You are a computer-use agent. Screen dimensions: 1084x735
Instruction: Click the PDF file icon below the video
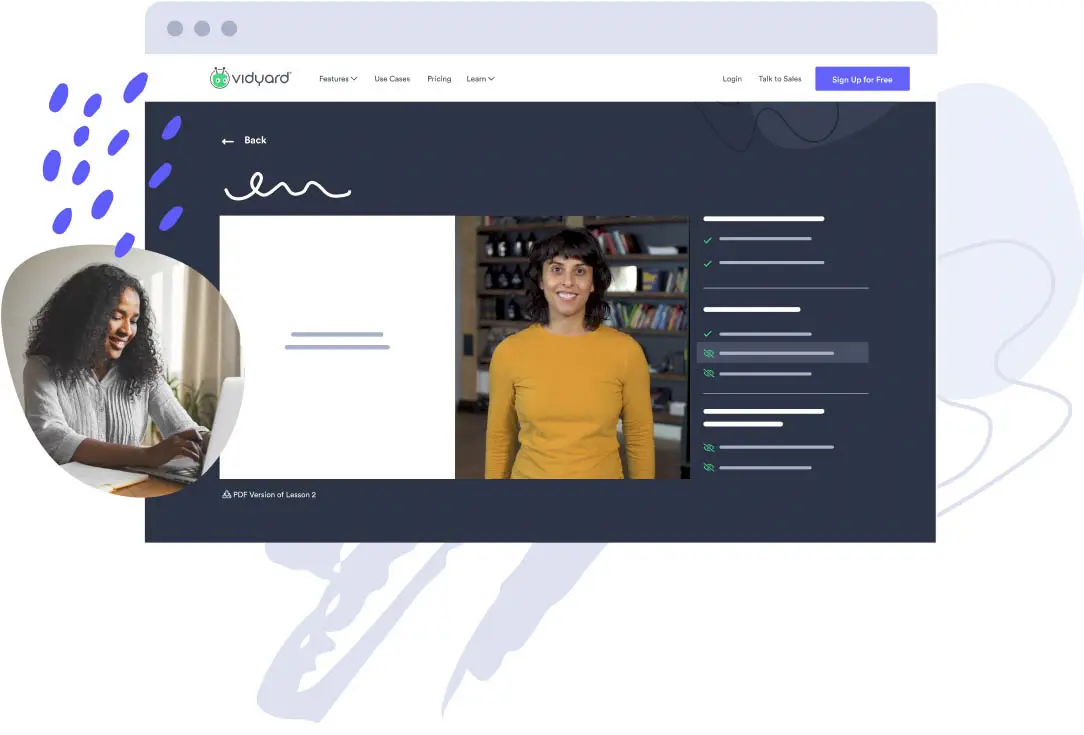[x=226, y=494]
